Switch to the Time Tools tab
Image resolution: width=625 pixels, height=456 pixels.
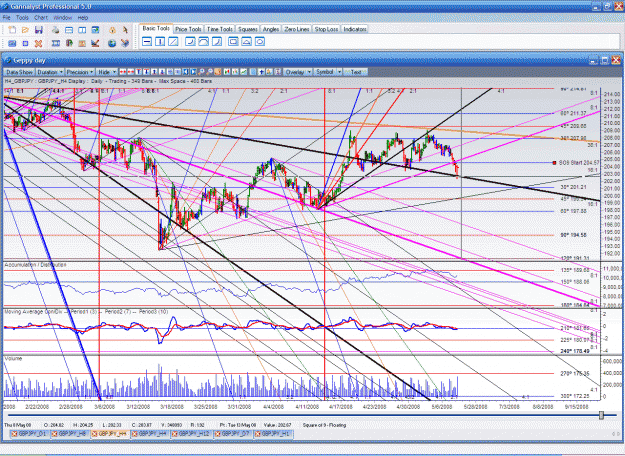[x=220, y=29]
